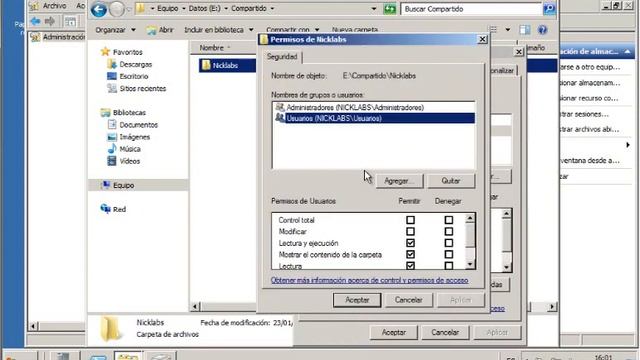Click the change view icon

click(493, 30)
